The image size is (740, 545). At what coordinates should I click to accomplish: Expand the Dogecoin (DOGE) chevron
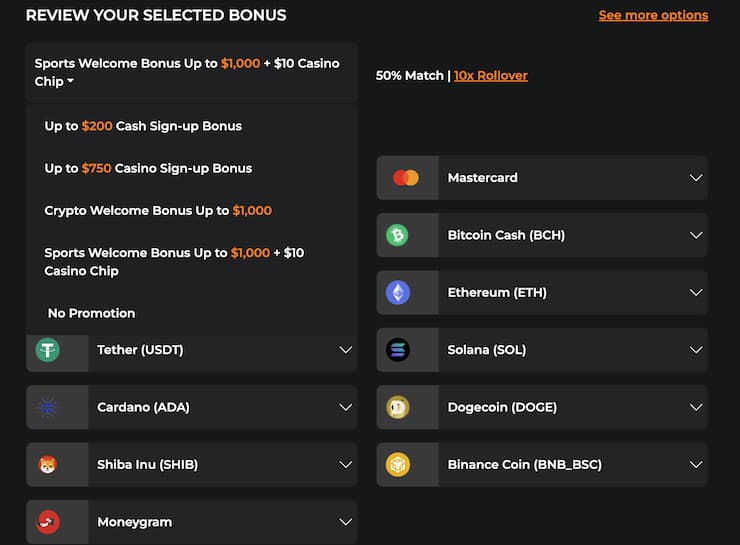696,407
